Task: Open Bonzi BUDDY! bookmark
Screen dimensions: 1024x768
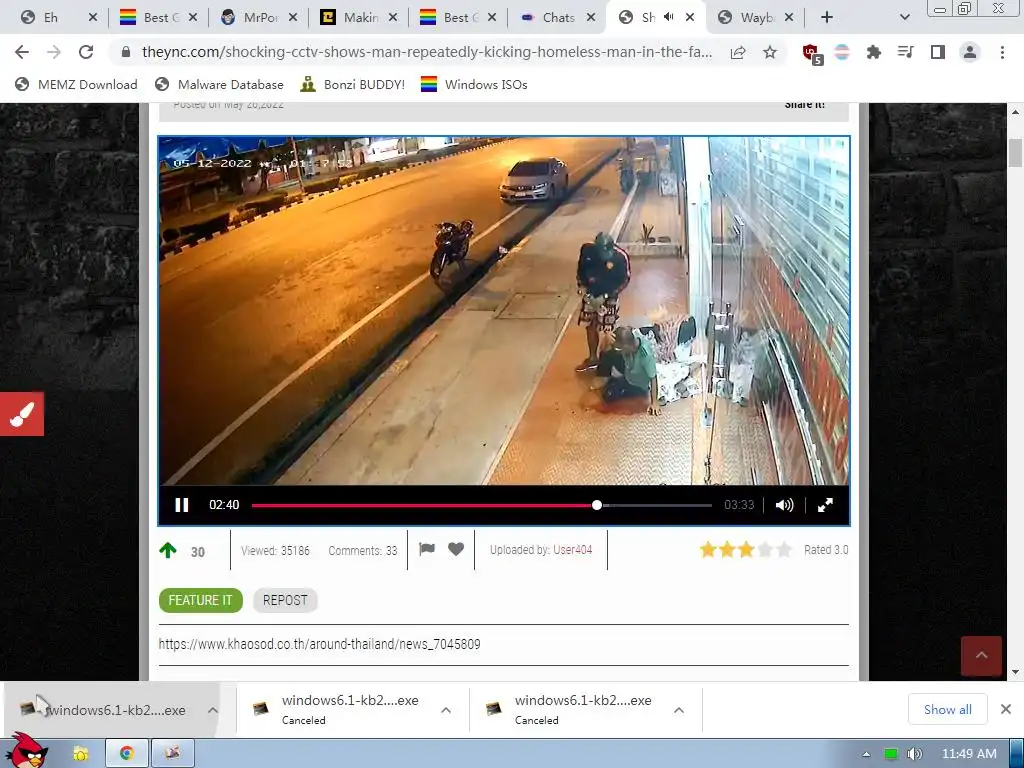Action: [x=353, y=84]
